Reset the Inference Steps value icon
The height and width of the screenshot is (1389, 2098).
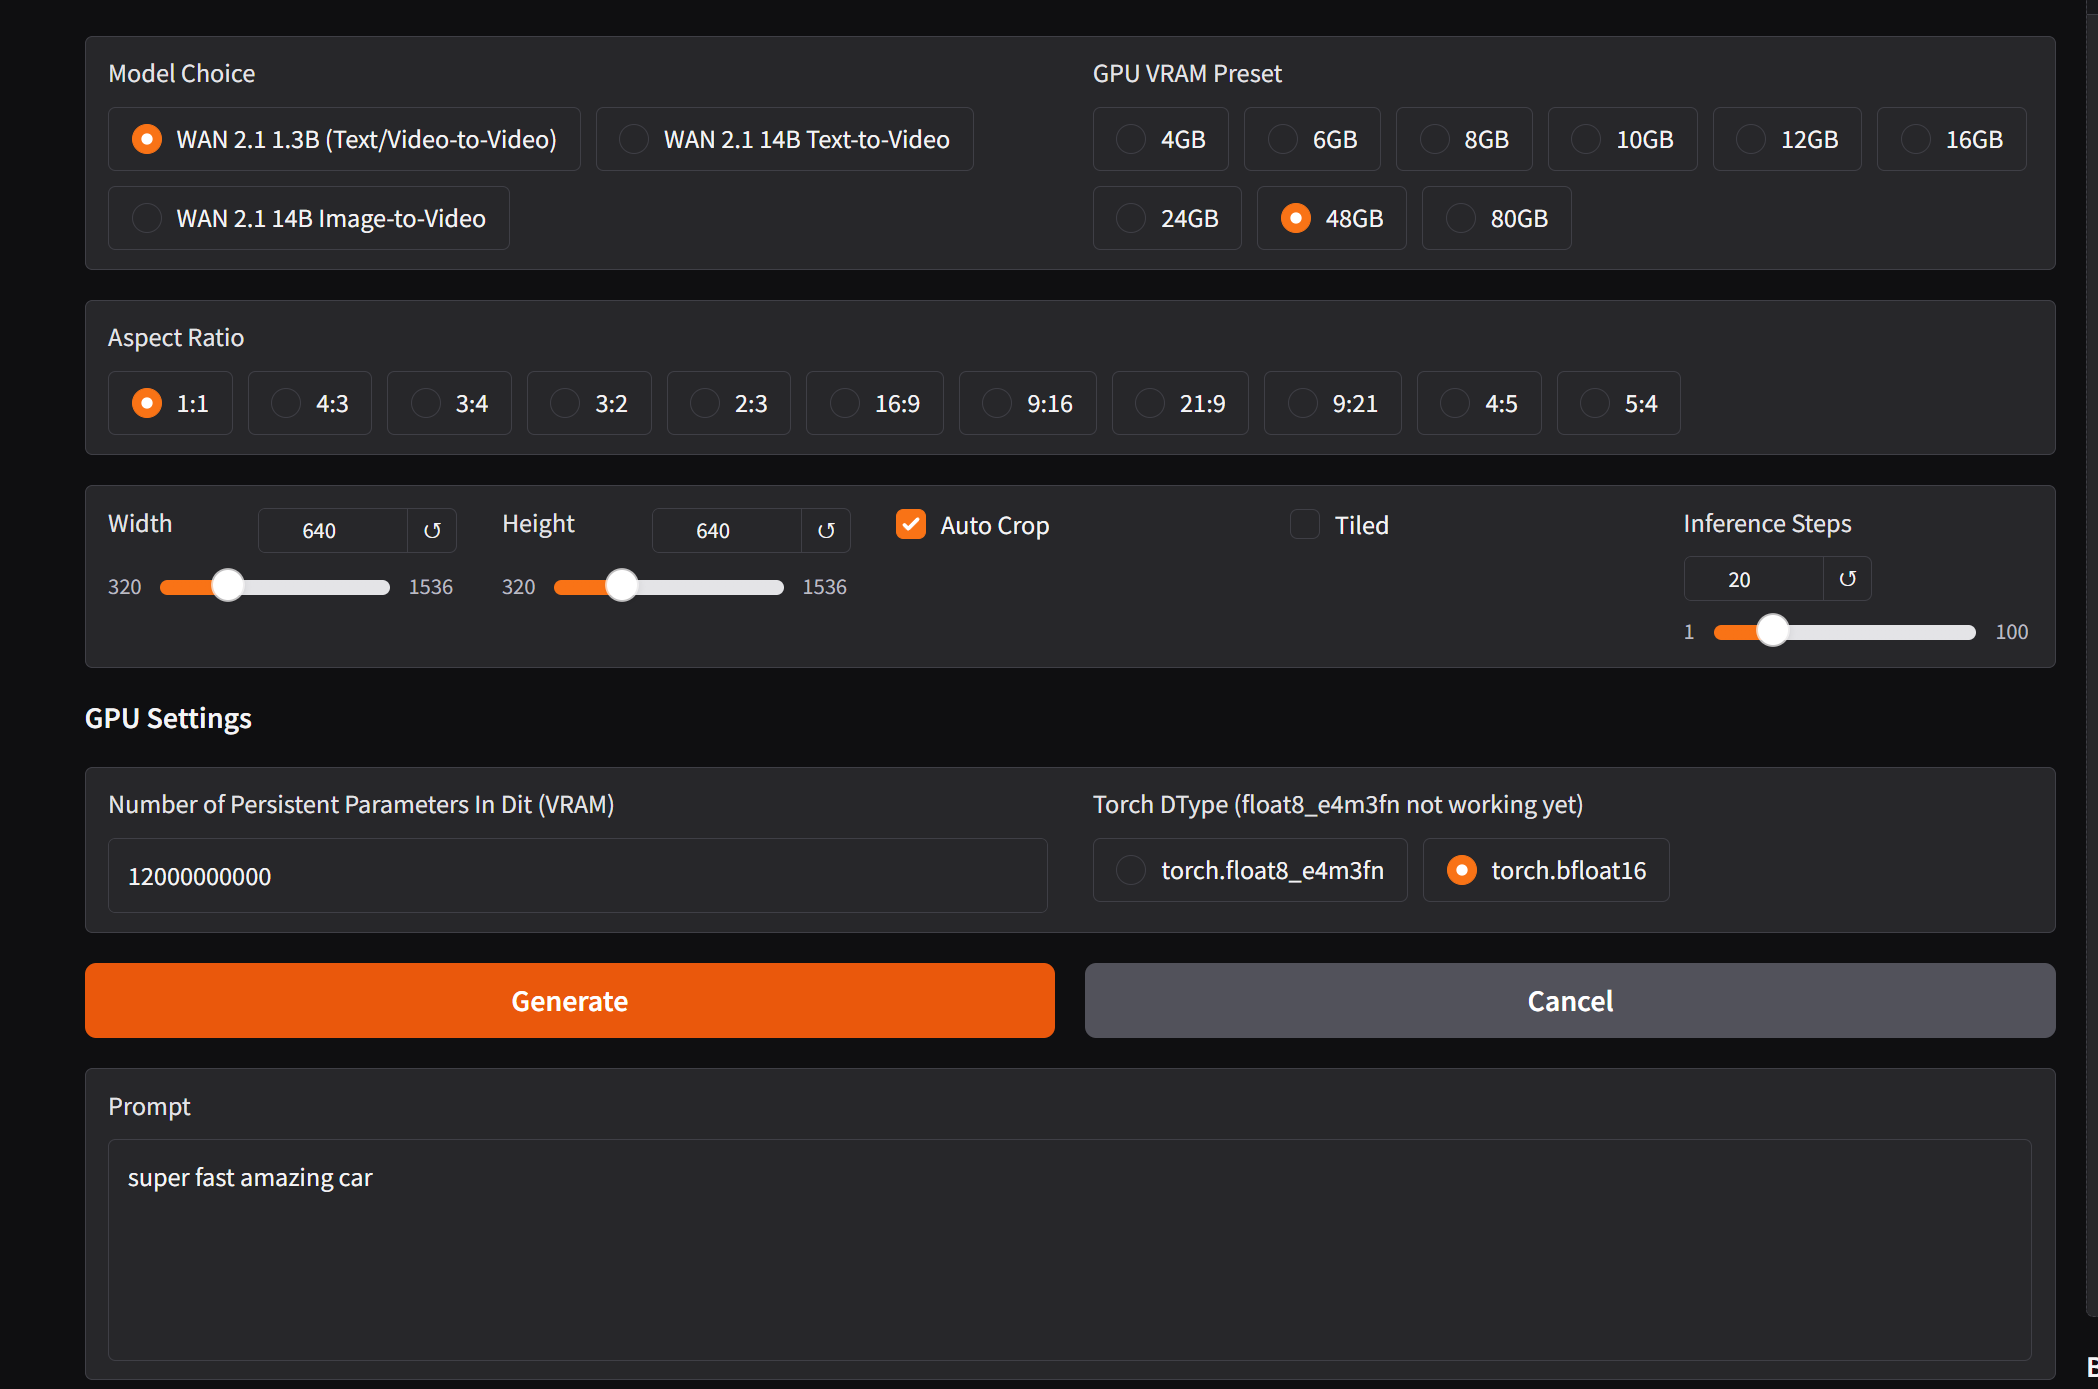[x=1847, y=579]
